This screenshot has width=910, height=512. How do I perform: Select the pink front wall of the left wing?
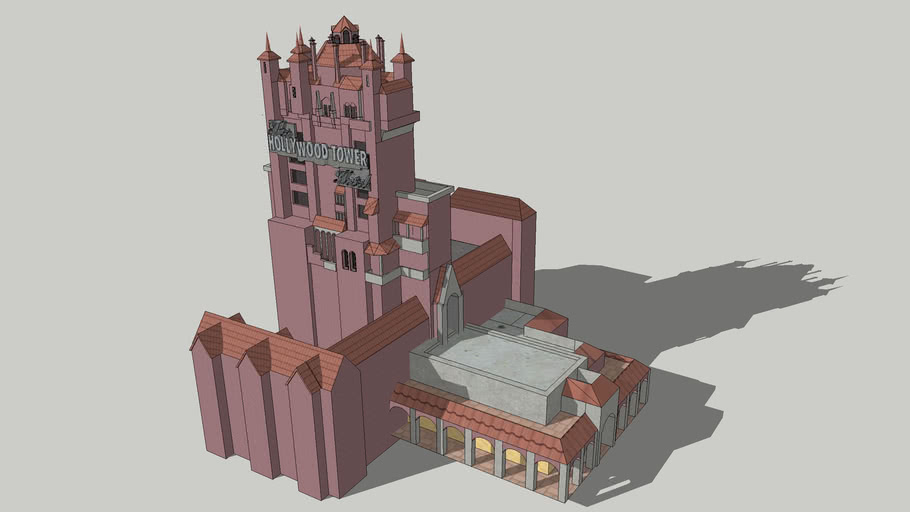(300, 430)
